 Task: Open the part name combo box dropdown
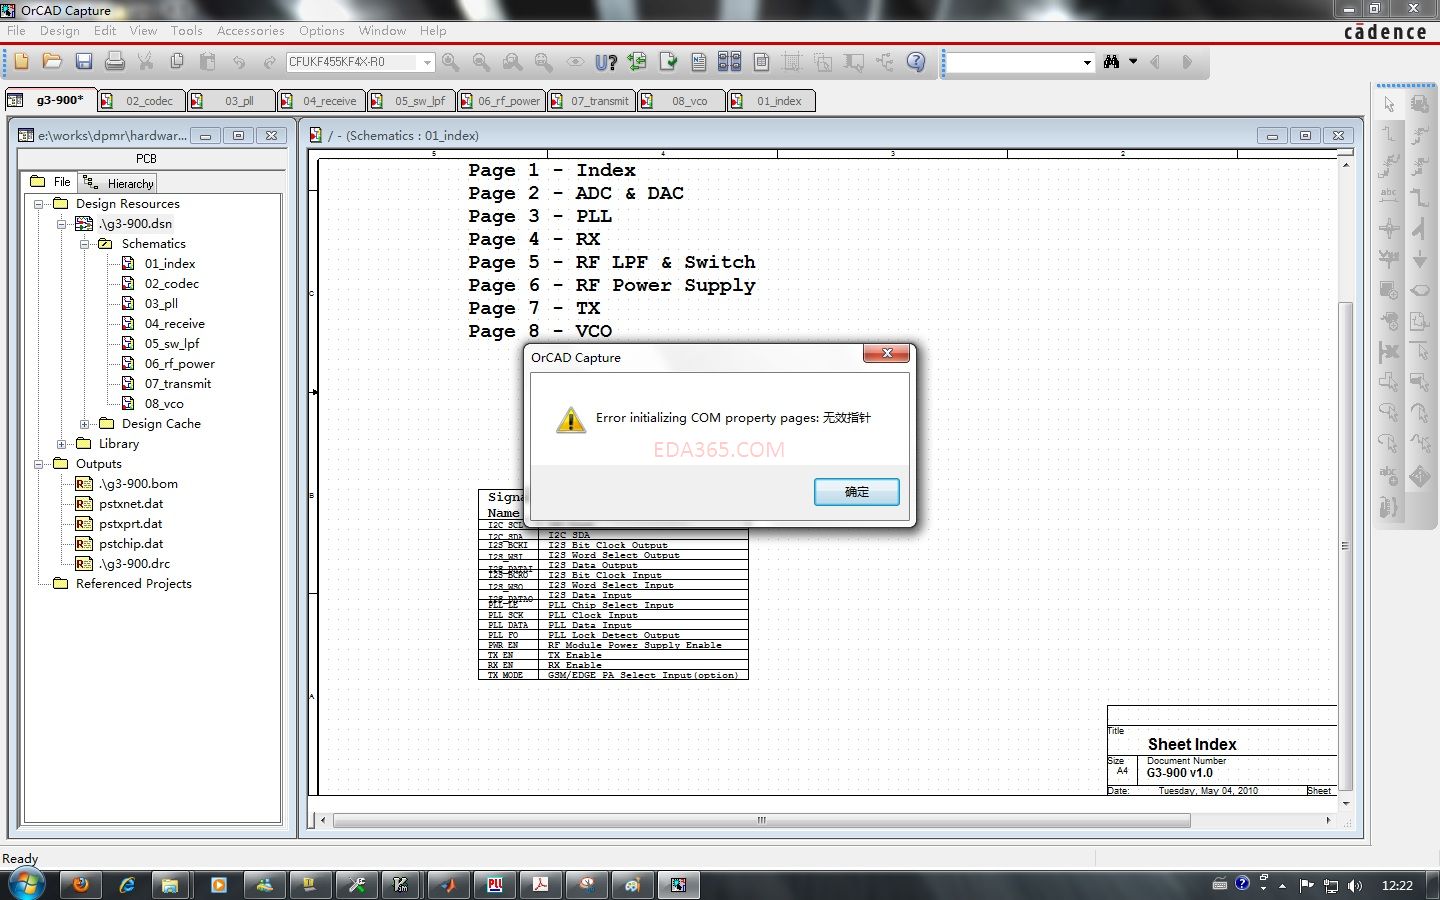427,62
